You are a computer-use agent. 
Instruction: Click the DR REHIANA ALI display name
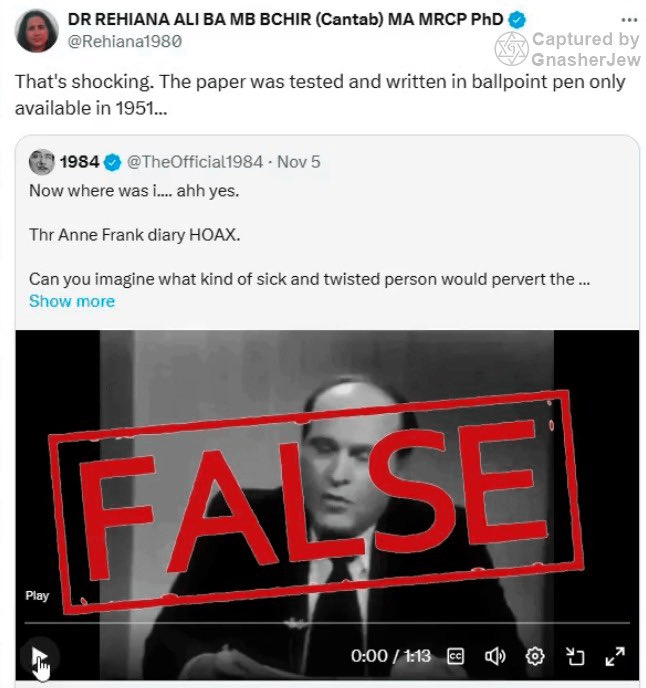[x=285, y=19]
